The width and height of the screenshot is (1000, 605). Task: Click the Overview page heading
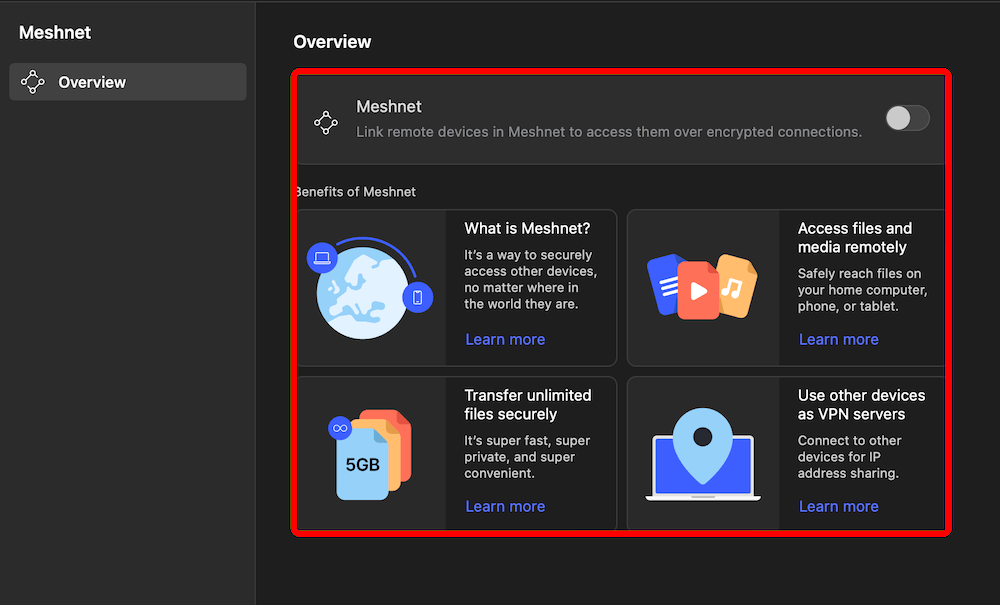(332, 42)
